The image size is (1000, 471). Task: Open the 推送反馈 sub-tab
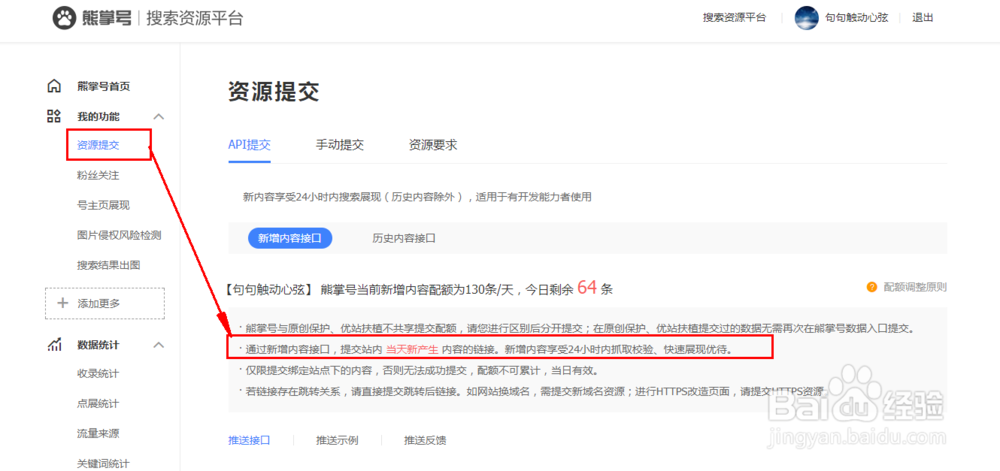[425, 440]
